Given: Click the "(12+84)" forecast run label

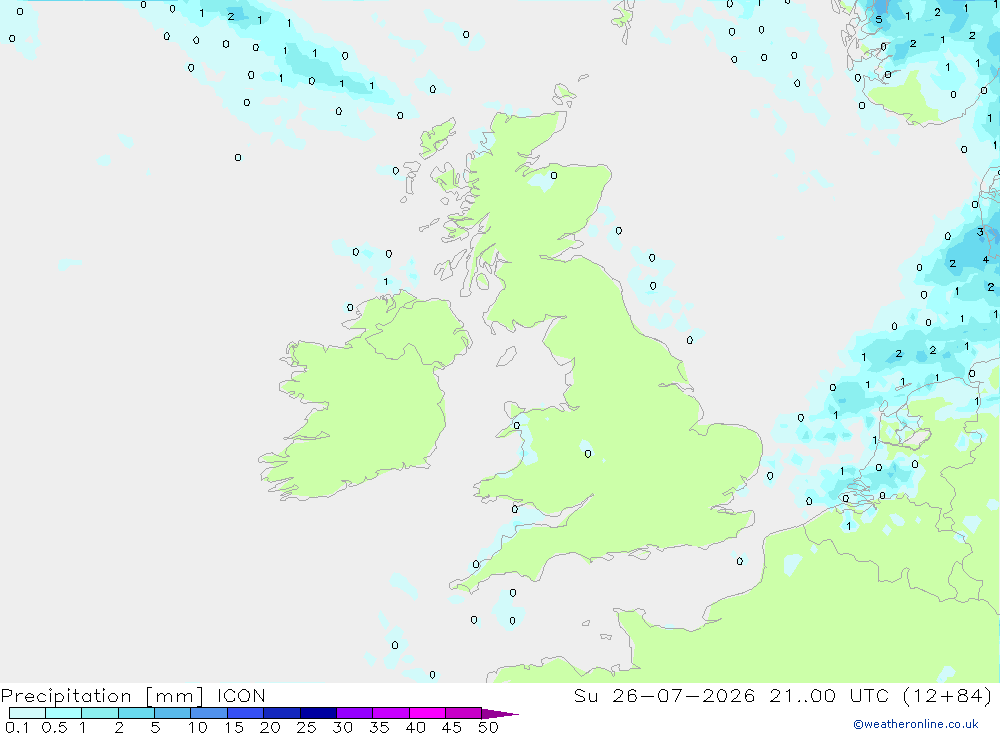Looking at the screenshot, I should 948,696.
